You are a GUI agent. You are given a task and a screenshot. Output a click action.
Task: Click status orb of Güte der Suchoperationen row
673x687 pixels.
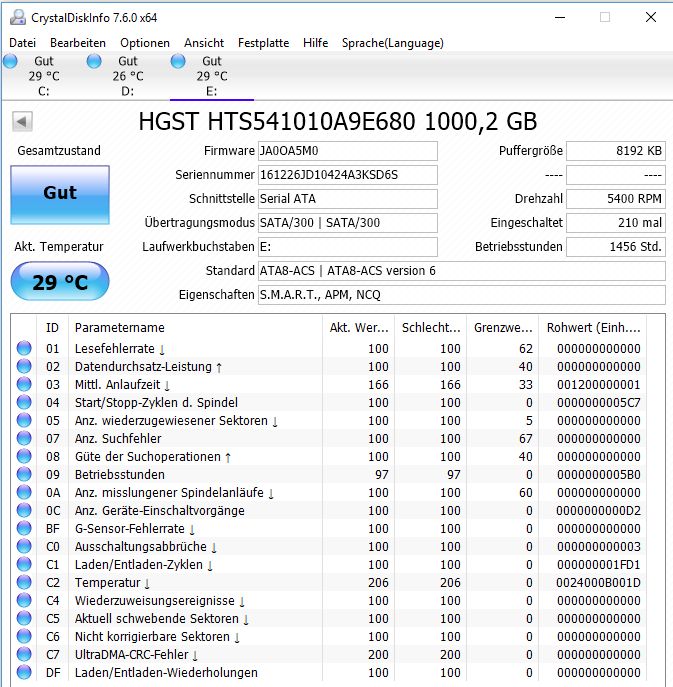tap(24, 456)
